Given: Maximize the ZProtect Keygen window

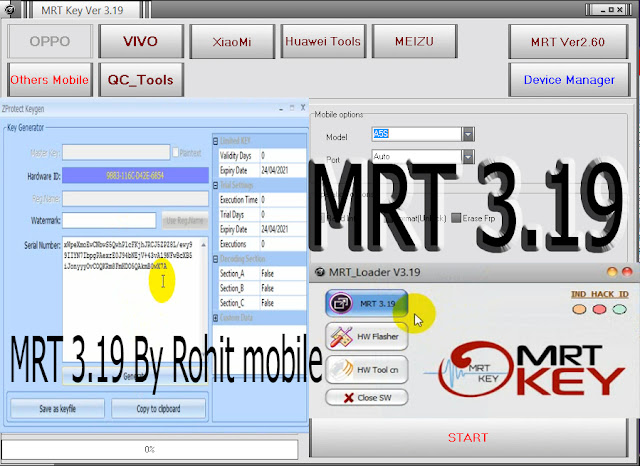Looking at the screenshot, I should click(x=292, y=108).
